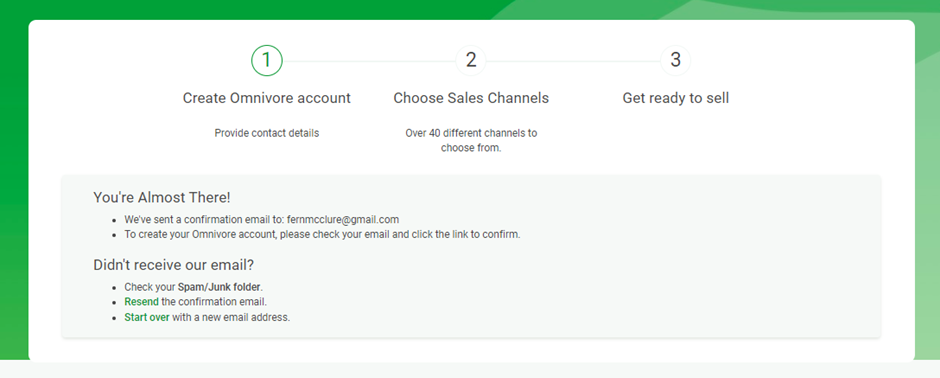Screen dimensions: 940x378
Task: Click the Over 40 different channels description
Action: click(x=471, y=140)
